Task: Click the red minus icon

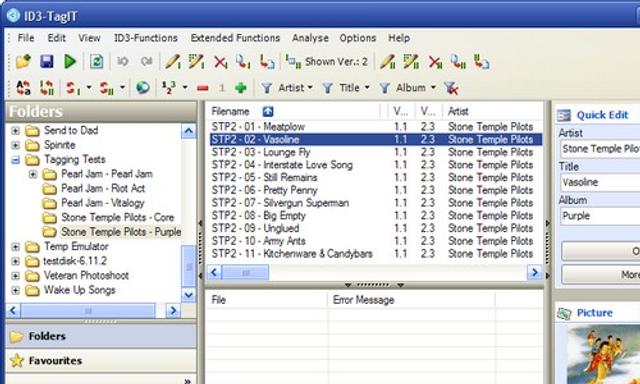Action: coord(202,88)
